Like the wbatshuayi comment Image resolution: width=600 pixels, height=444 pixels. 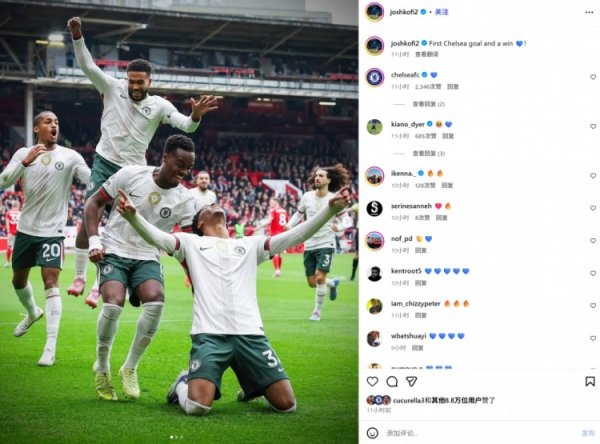[x=593, y=338]
